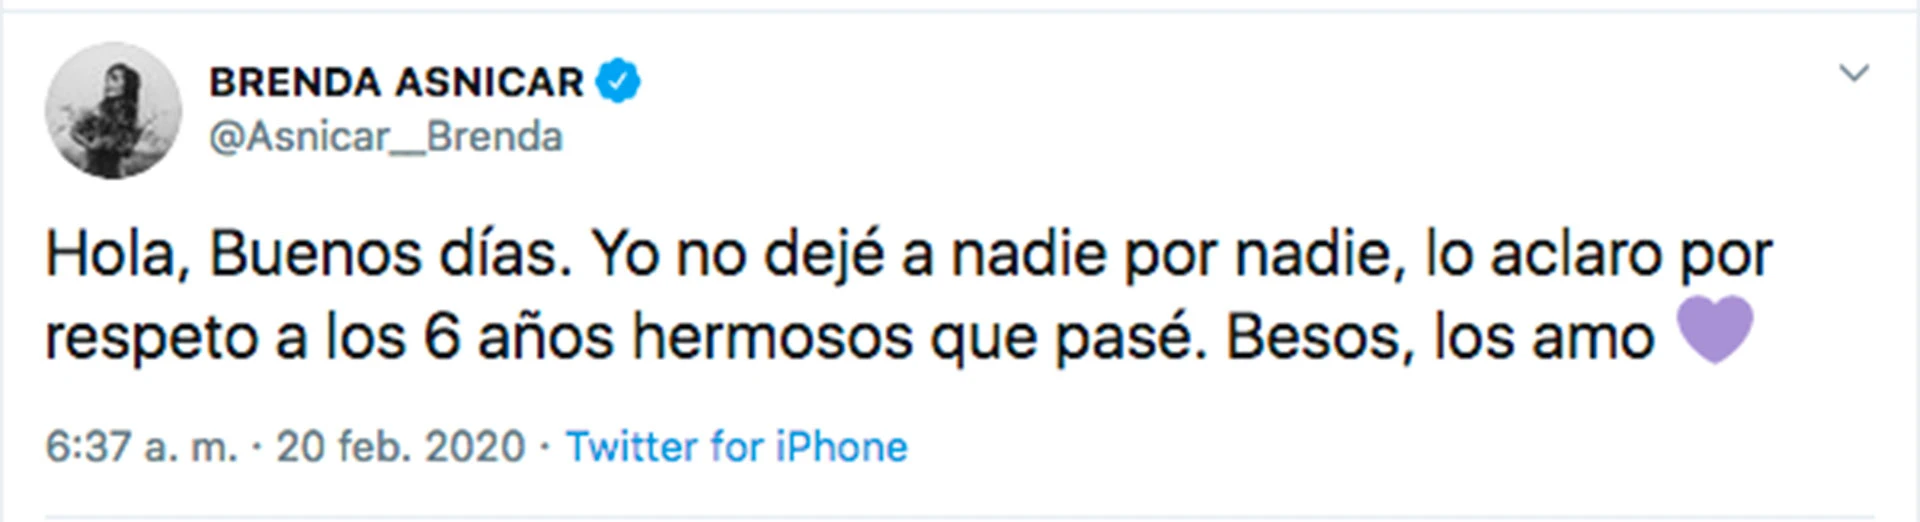Click Brenda Asnicar's profile picture
The height and width of the screenshot is (522, 1920).
113,111
